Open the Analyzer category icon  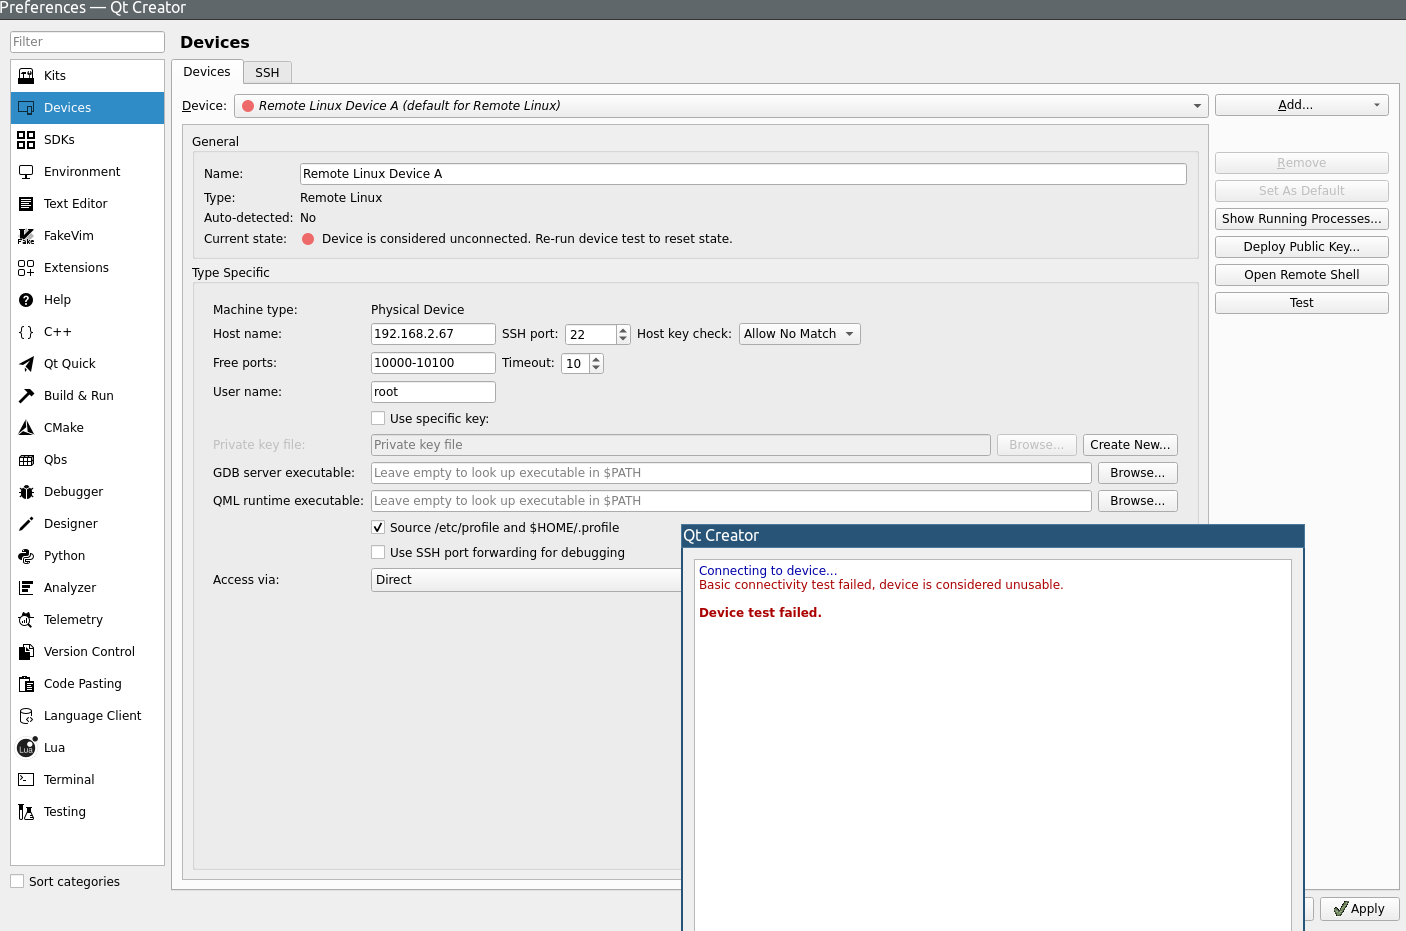26,588
